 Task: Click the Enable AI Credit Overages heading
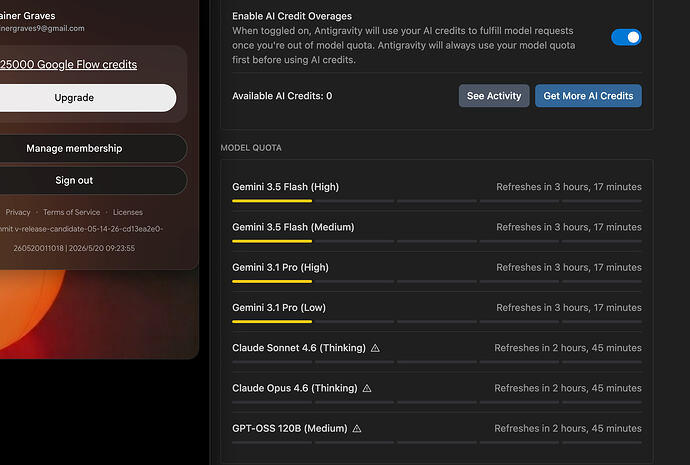coord(292,16)
